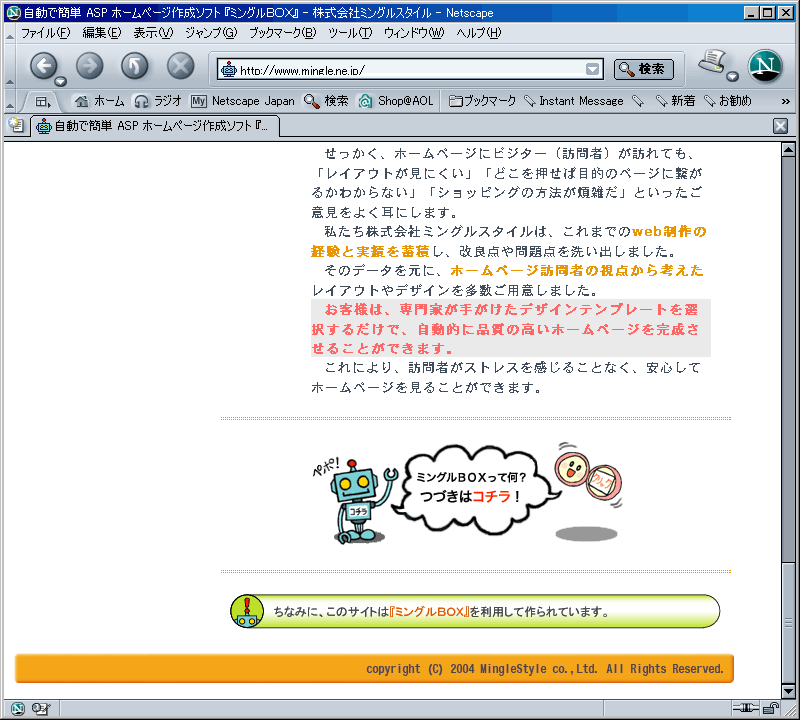Click the Netscape icon in the title bar
Viewport: 800px width, 720px height.
[x=13, y=12]
